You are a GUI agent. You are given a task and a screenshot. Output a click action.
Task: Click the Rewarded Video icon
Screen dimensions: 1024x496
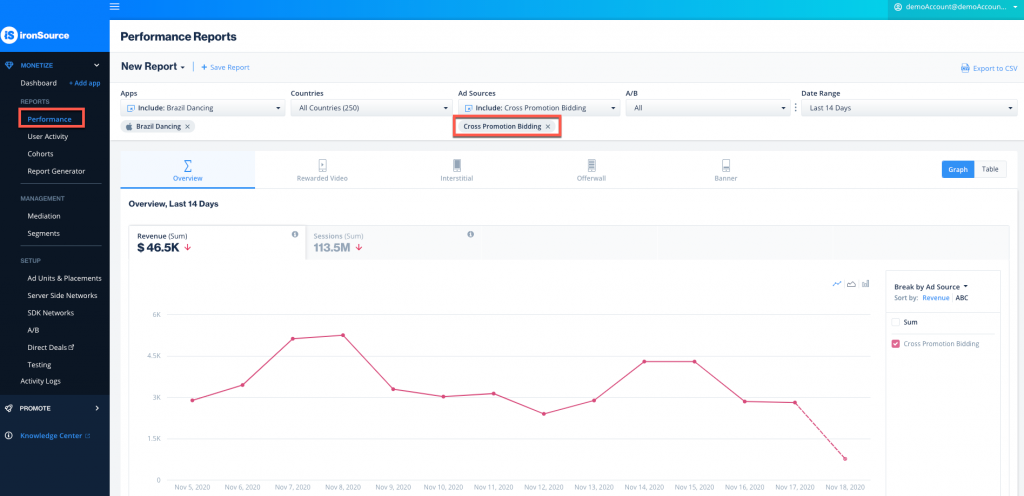[x=322, y=165]
